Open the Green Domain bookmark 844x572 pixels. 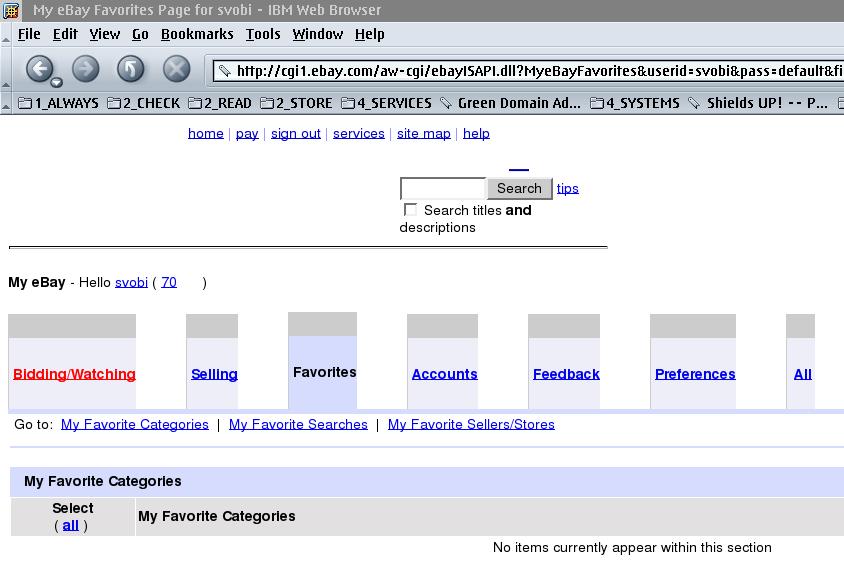pos(510,103)
